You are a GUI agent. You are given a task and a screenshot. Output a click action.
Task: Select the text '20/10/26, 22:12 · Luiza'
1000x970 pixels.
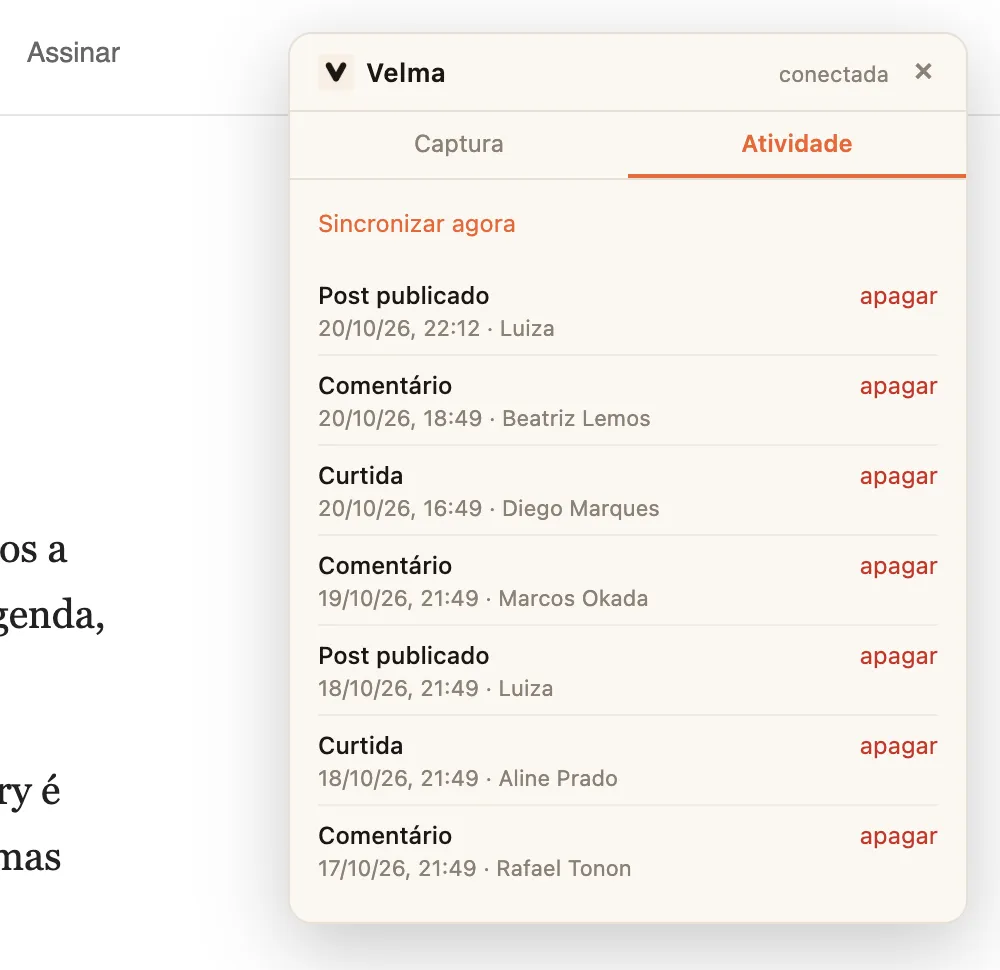(x=436, y=328)
